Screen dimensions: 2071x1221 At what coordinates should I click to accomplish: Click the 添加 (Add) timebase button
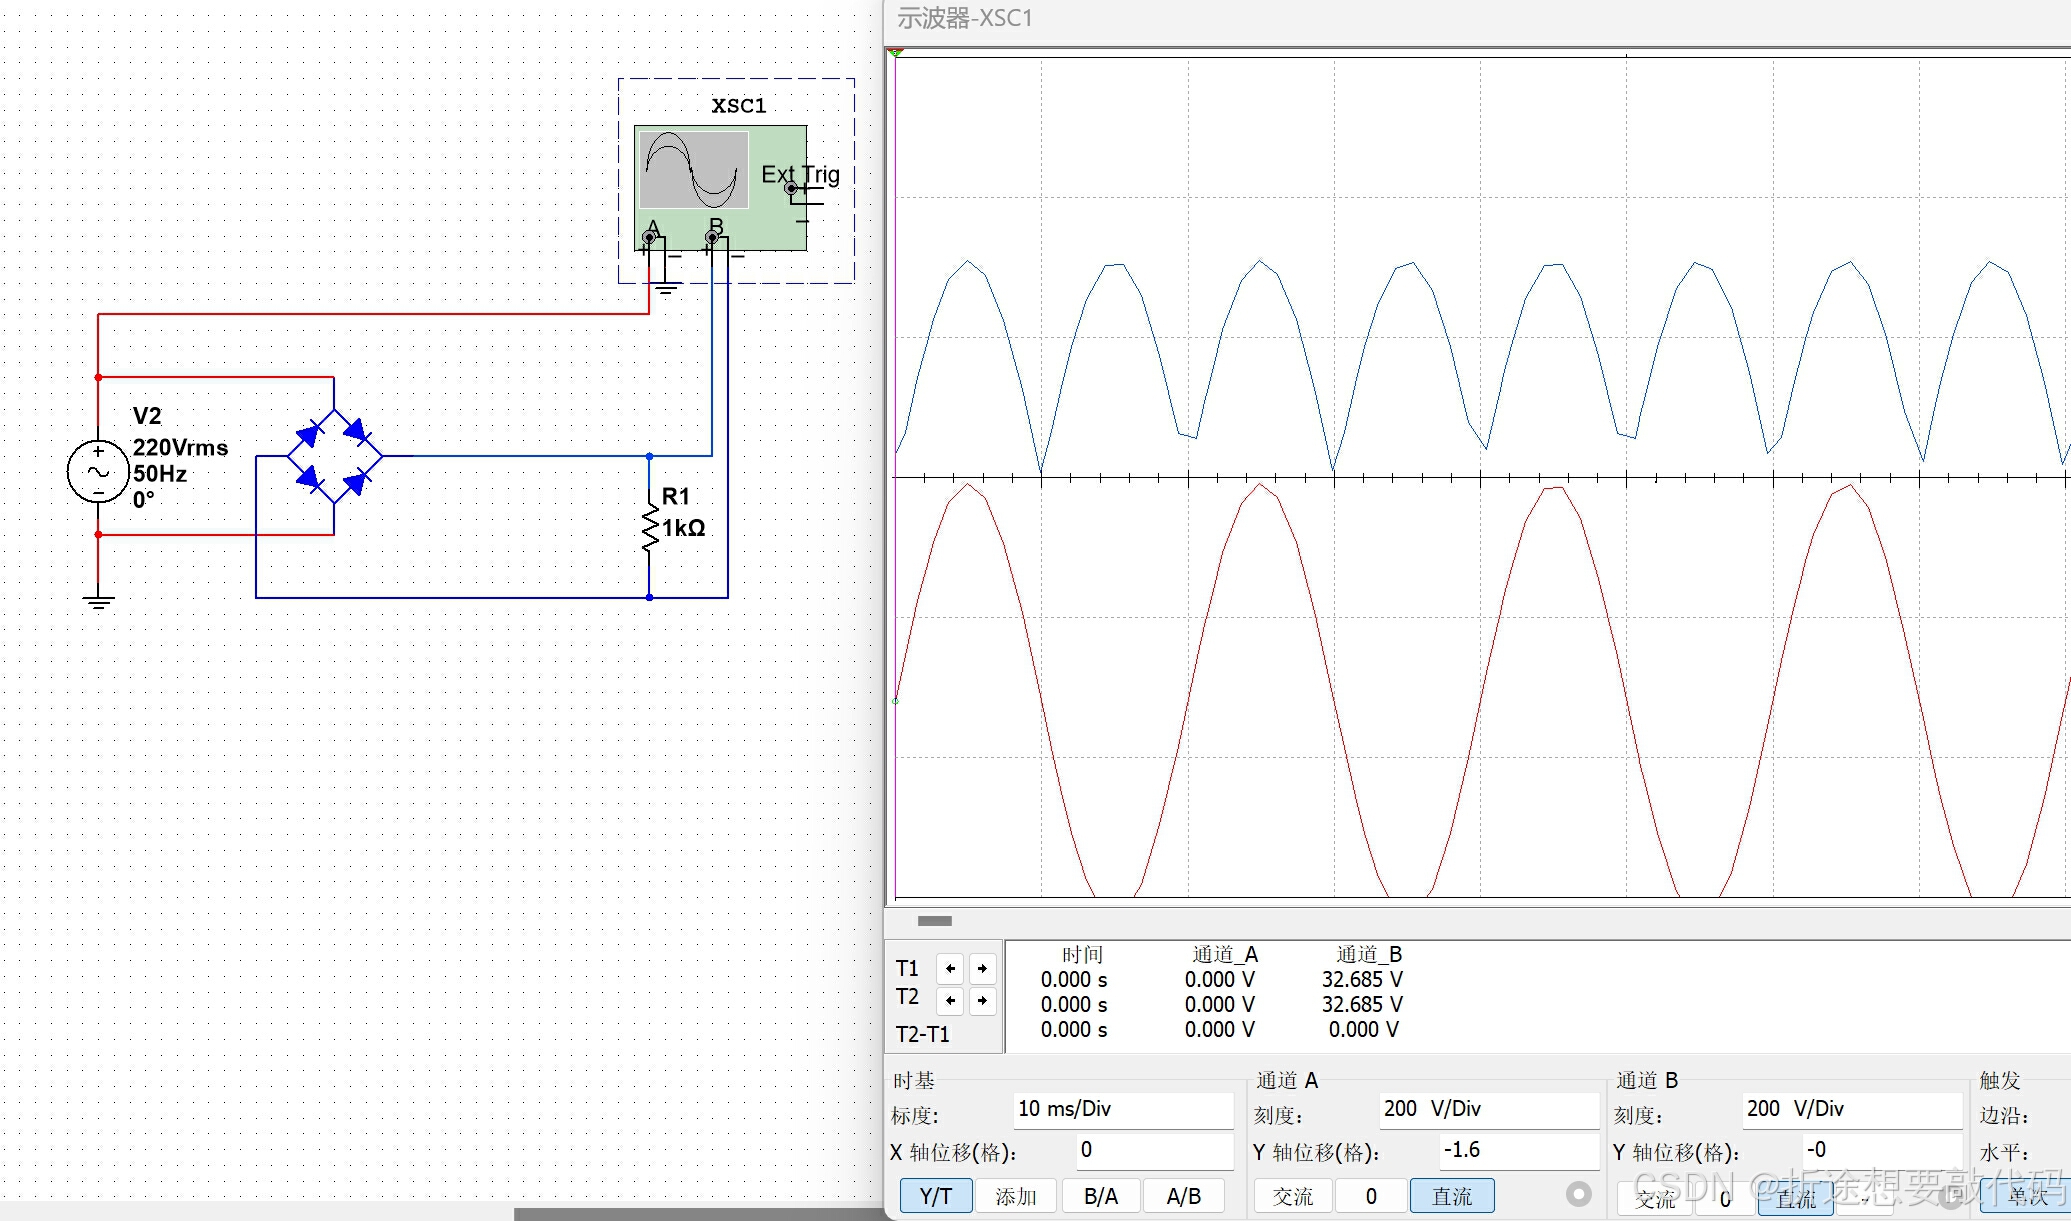1016,1196
